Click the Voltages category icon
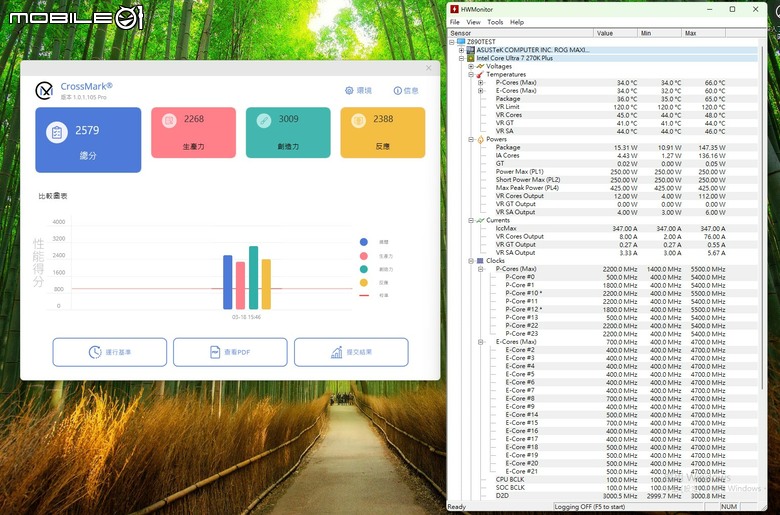The image size is (780, 515). tap(480, 66)
